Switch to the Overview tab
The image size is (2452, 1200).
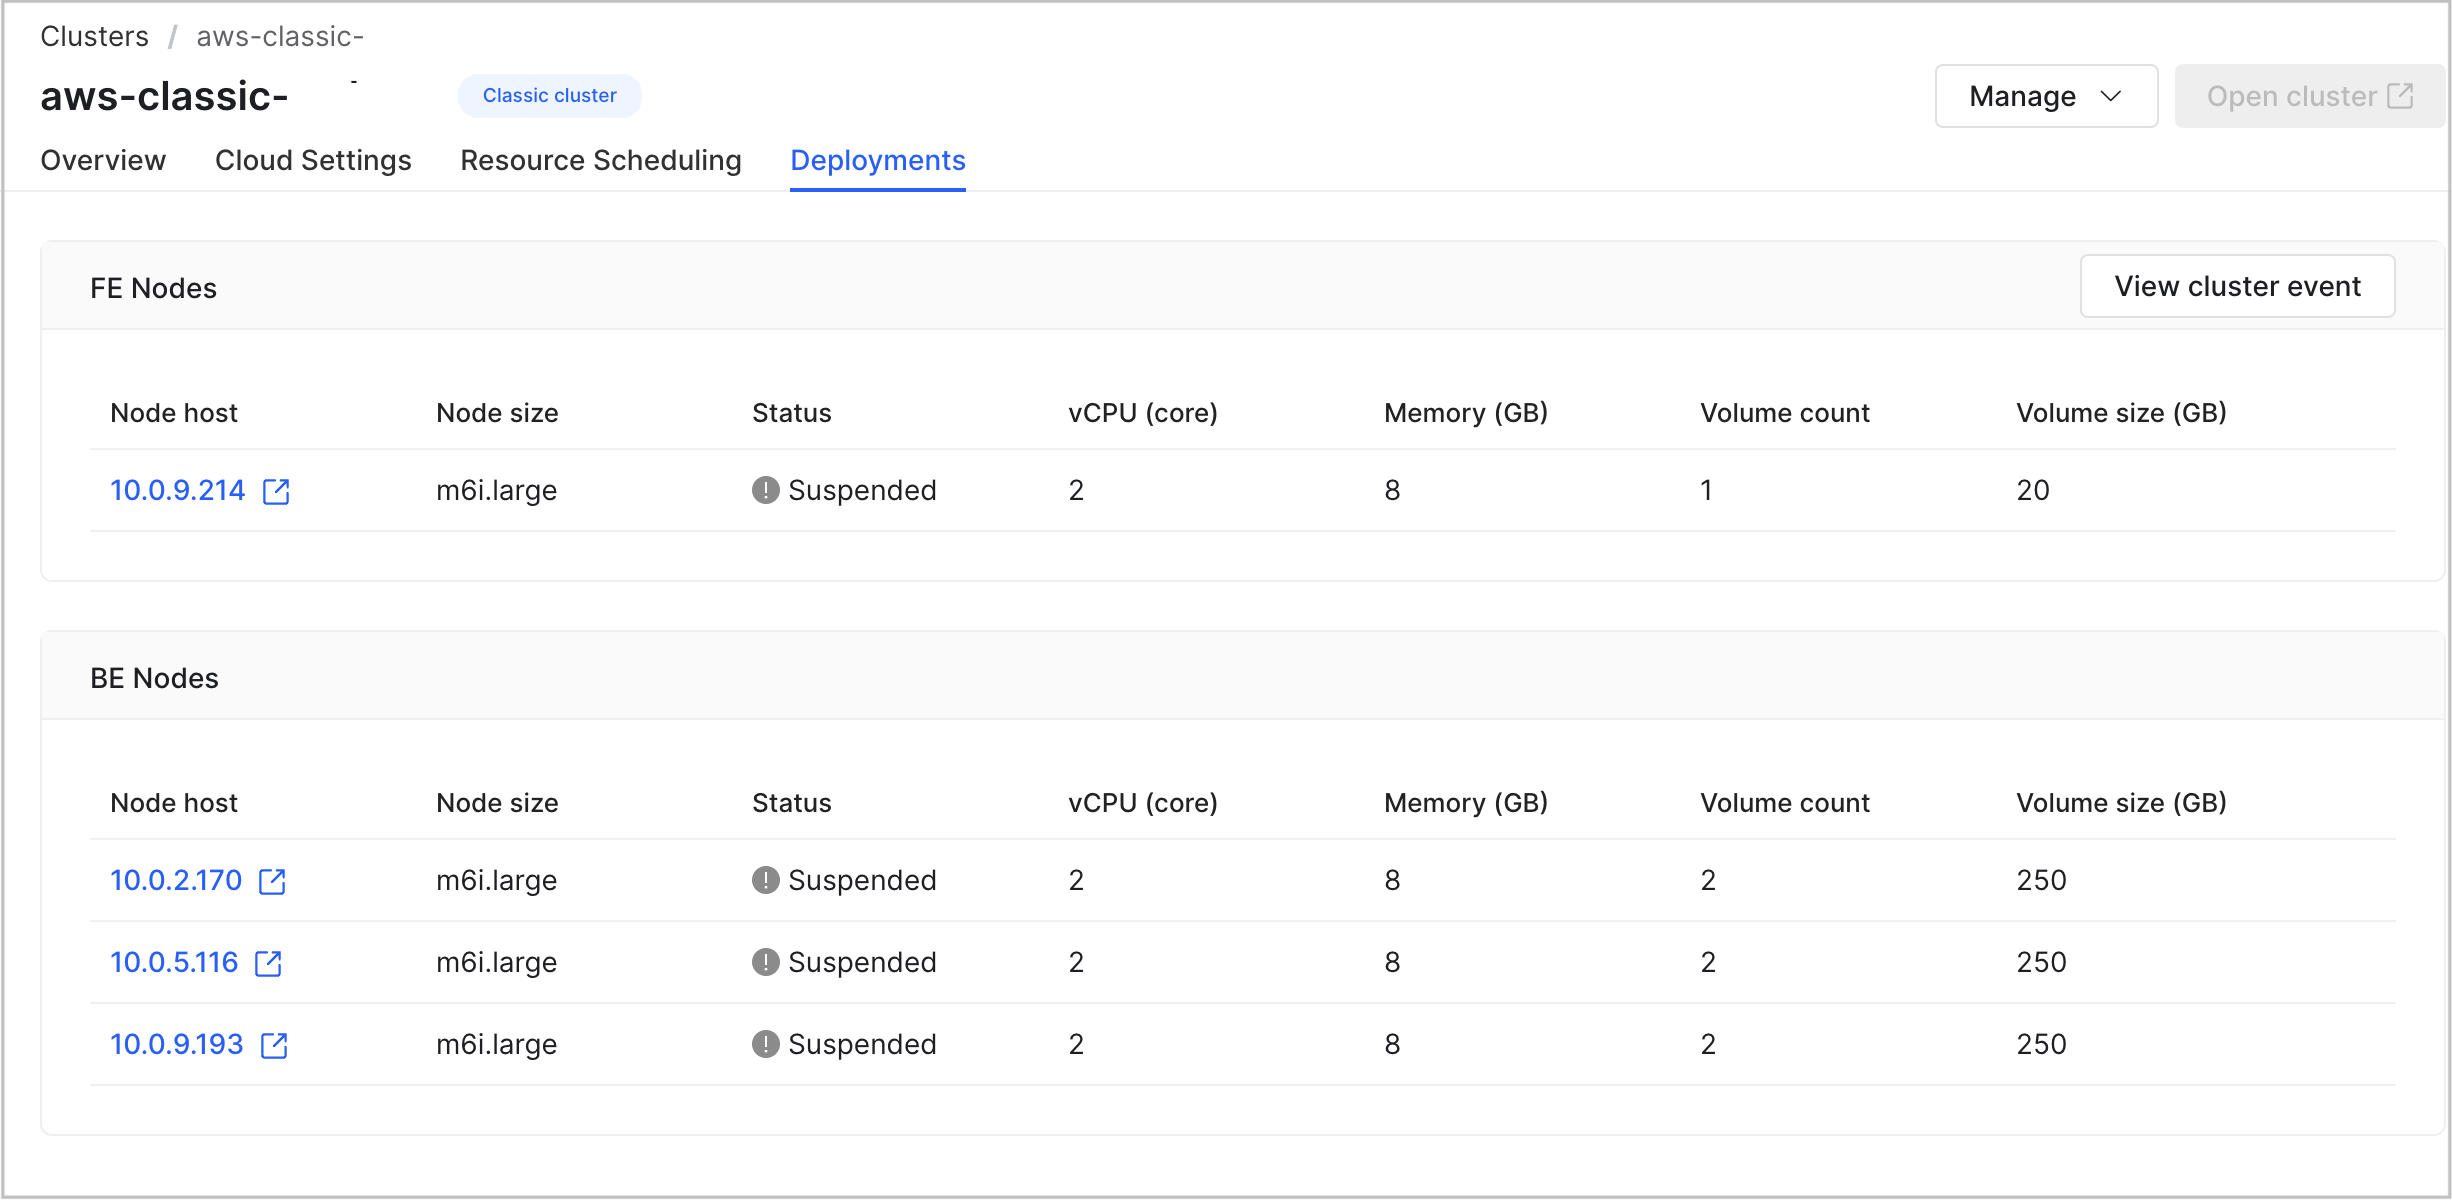(x=103, y=160)
